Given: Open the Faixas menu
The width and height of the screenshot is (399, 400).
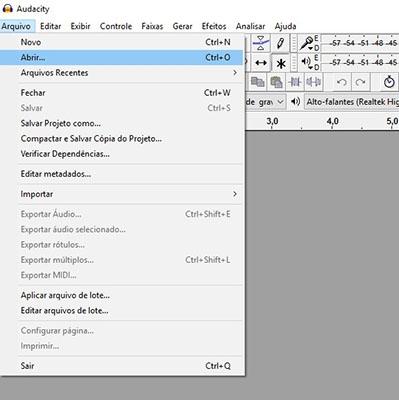Looking at the screenshot, I should [x=152, y=26].
